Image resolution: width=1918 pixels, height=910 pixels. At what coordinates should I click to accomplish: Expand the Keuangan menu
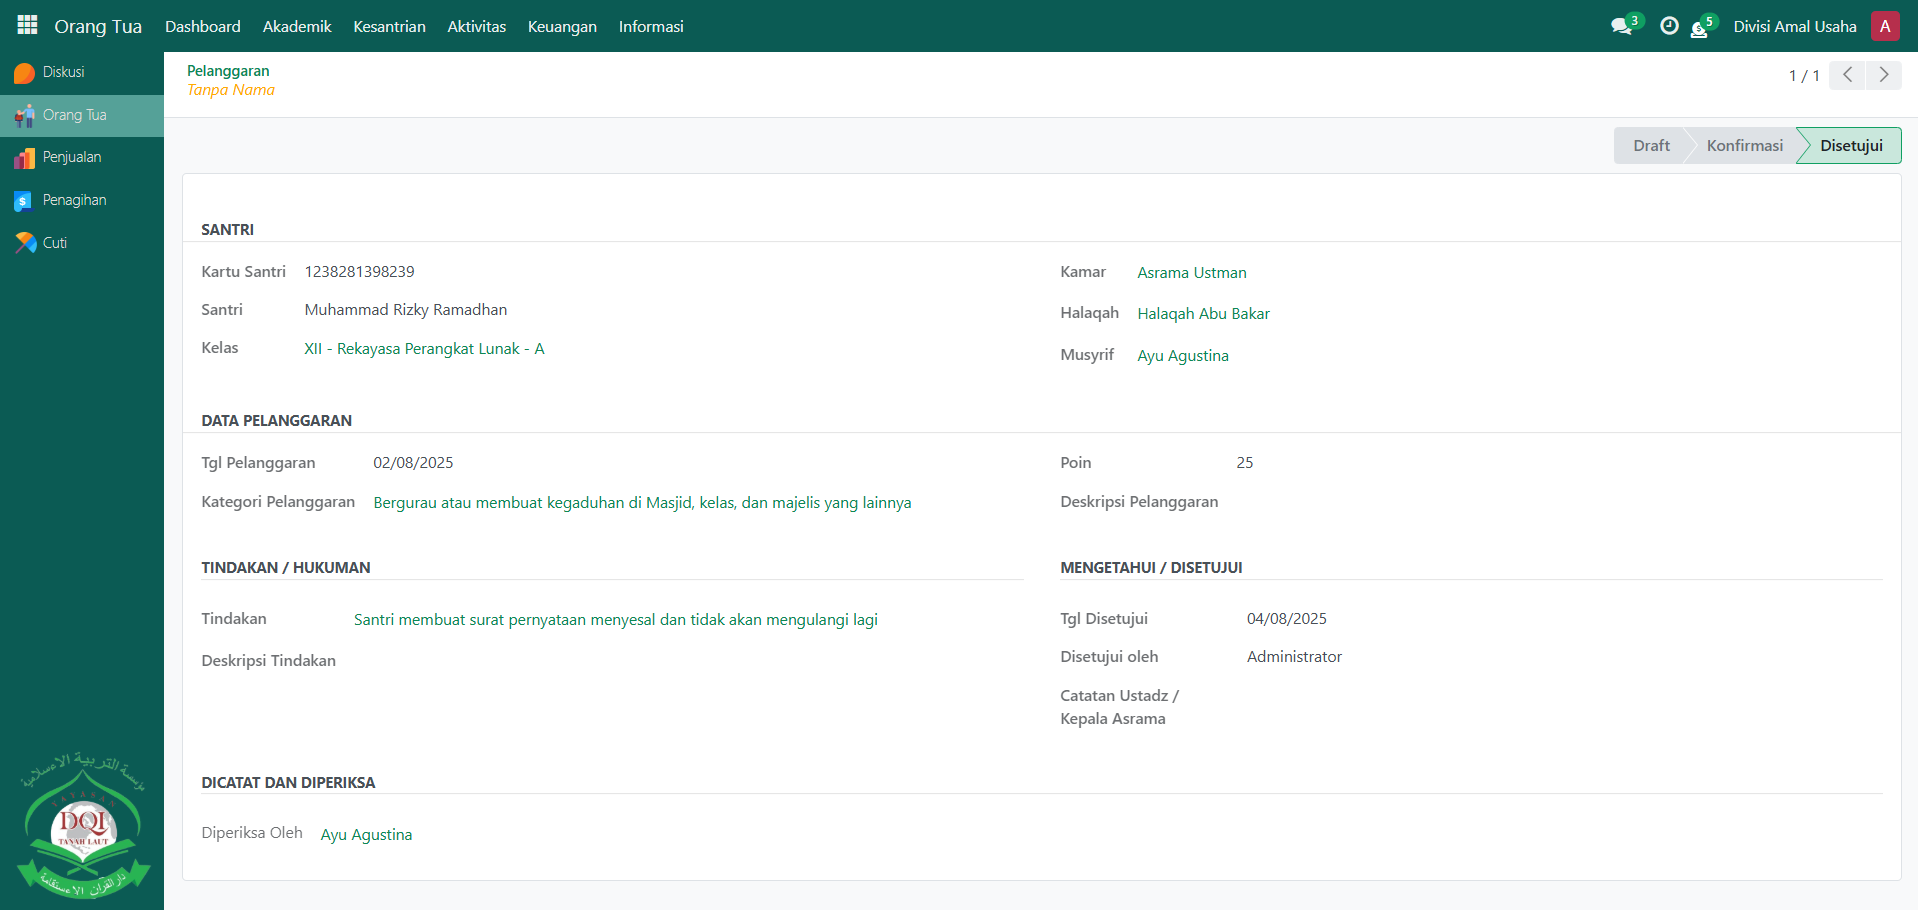562,26
